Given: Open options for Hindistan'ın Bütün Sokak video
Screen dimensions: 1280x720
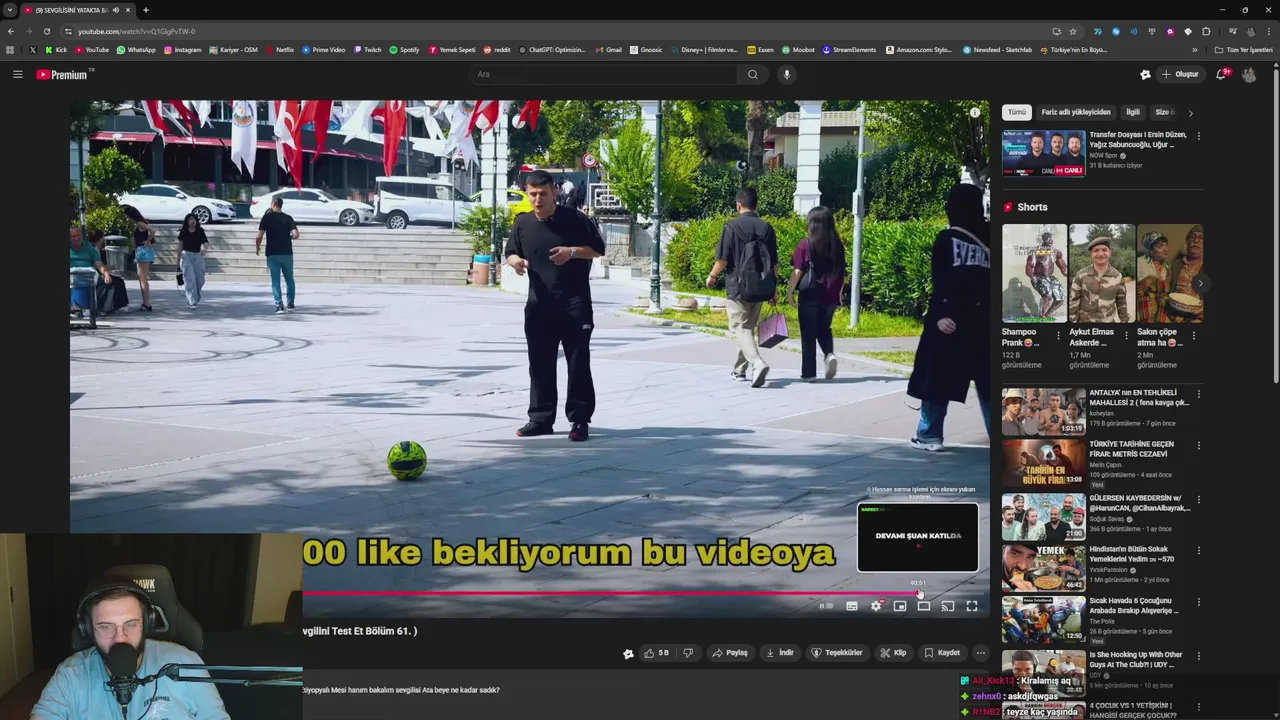Looking at the screenshot, I should click(x=1199, y=550).
